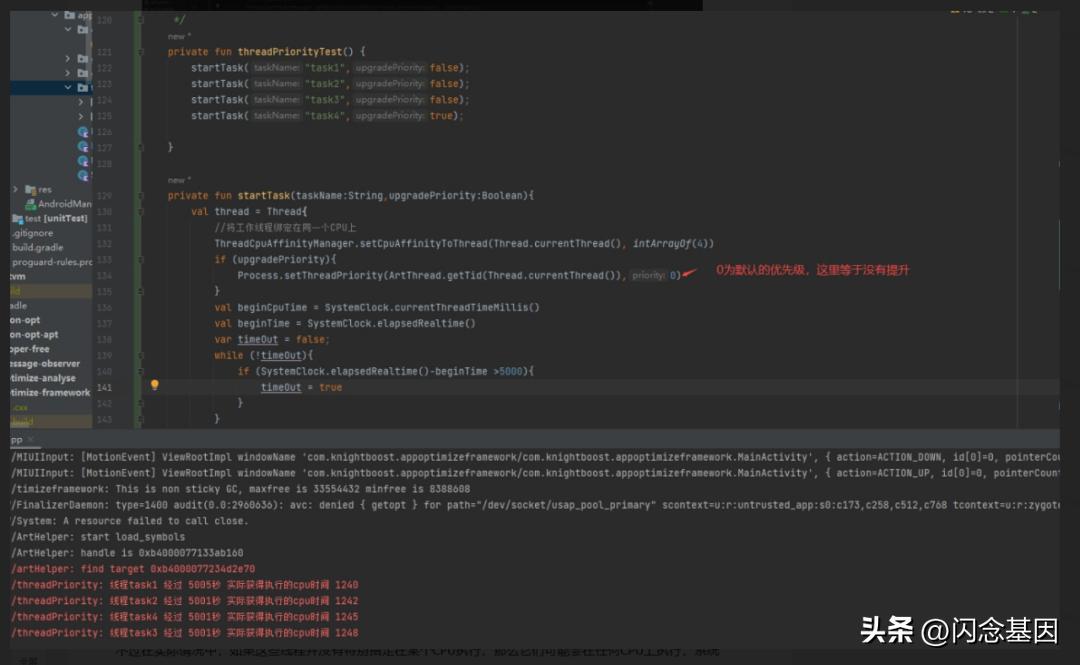Viewport: 1080px width, 665px height.
Task: Open the proguard-rules.pro file
Action: tap(51, 262)
